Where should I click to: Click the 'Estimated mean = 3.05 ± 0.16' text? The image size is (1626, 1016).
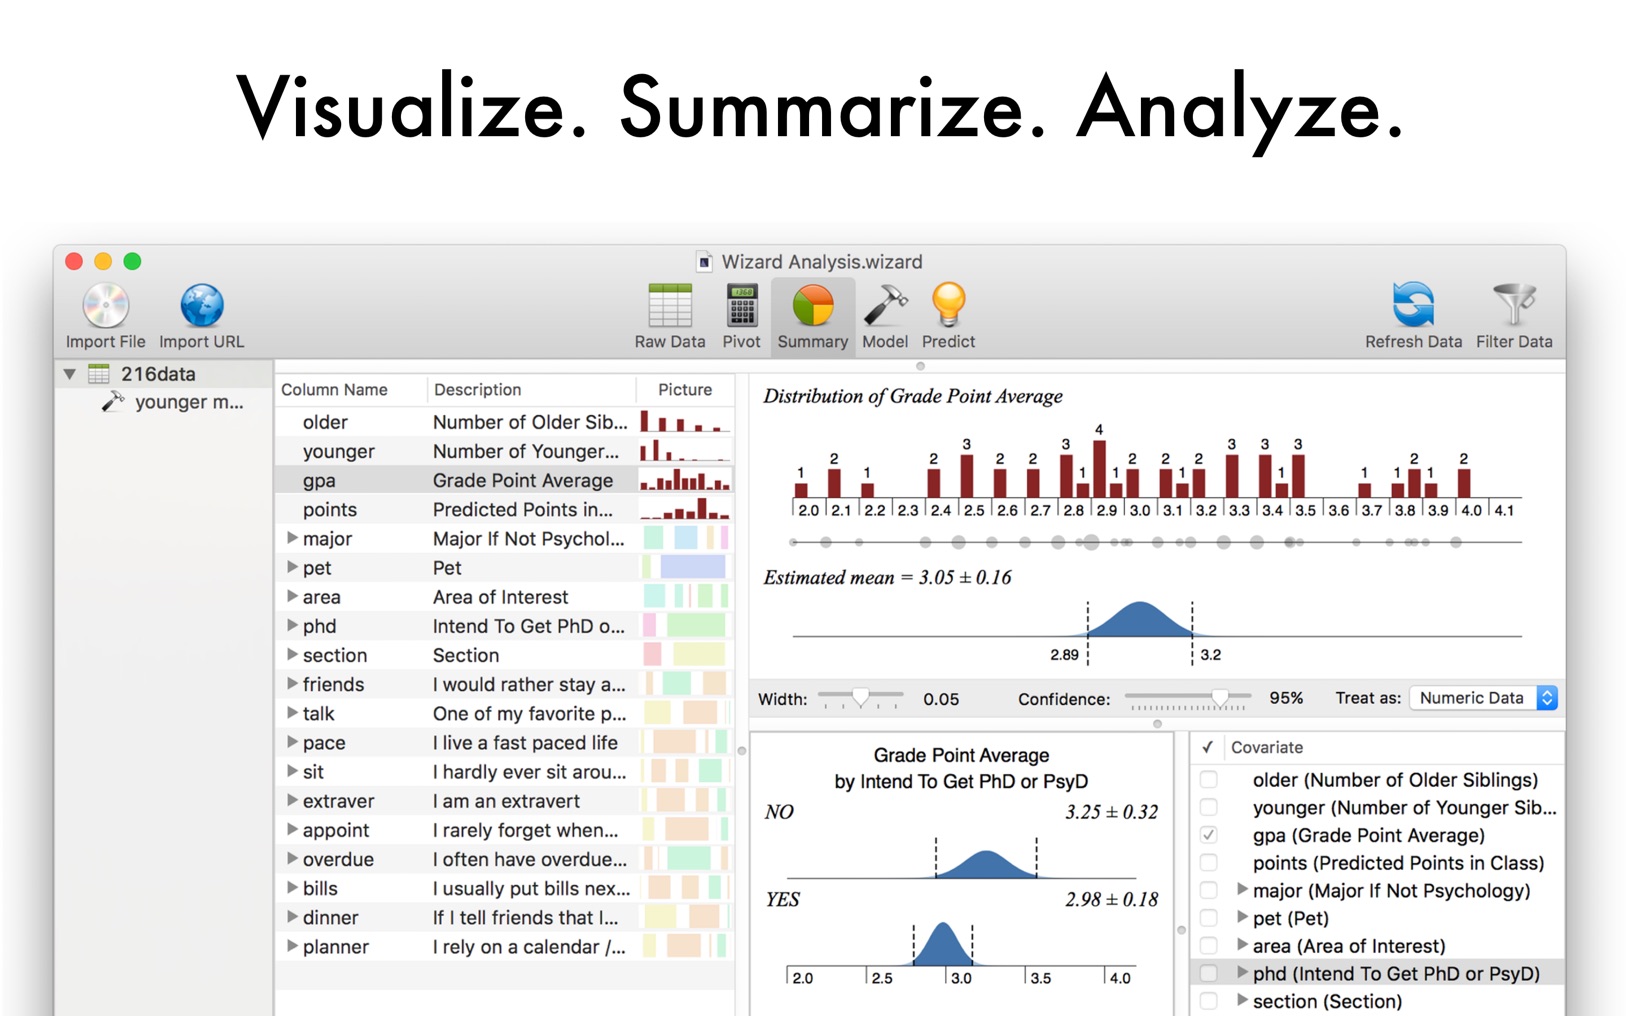pos(887,577)
